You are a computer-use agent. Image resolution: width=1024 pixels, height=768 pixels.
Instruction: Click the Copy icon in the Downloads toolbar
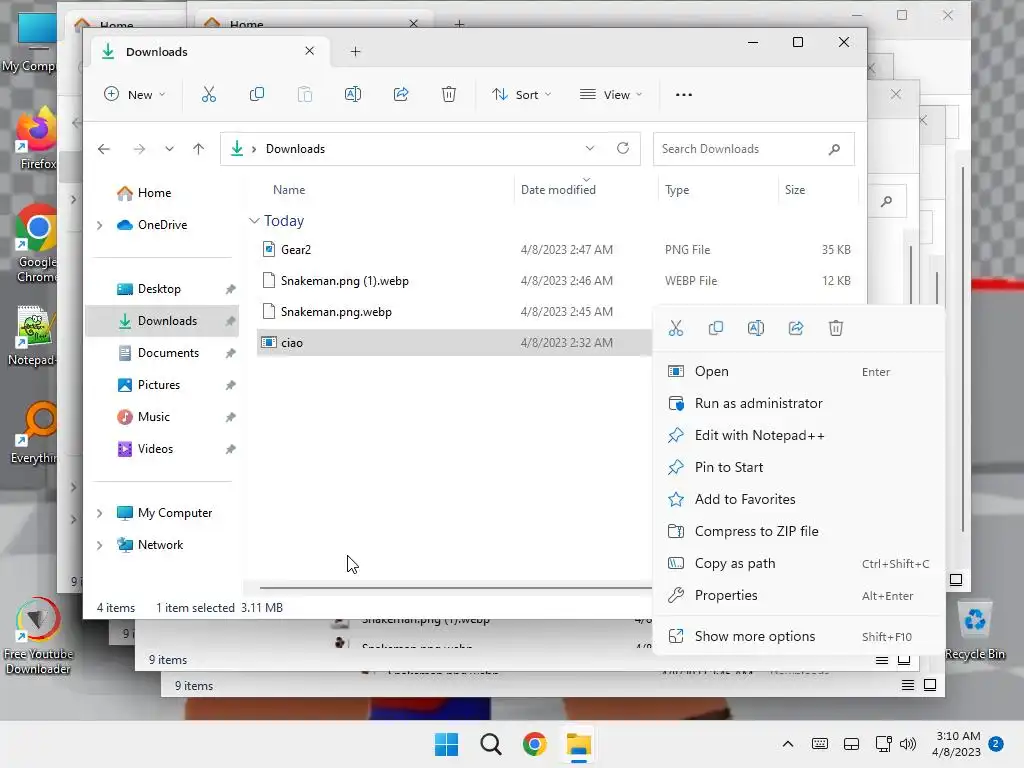257,95
